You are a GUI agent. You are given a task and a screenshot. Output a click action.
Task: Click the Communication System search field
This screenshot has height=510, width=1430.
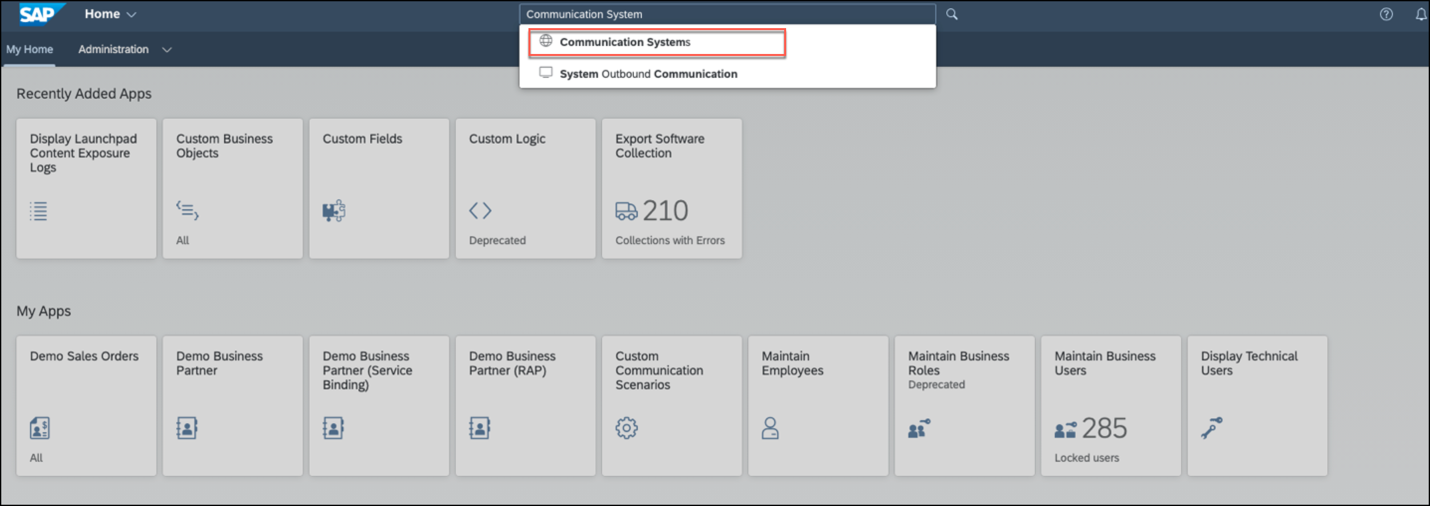tap(727, 14)
